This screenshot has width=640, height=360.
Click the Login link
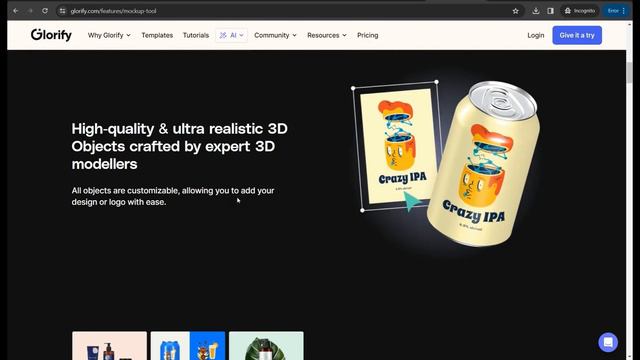(536, 36)
